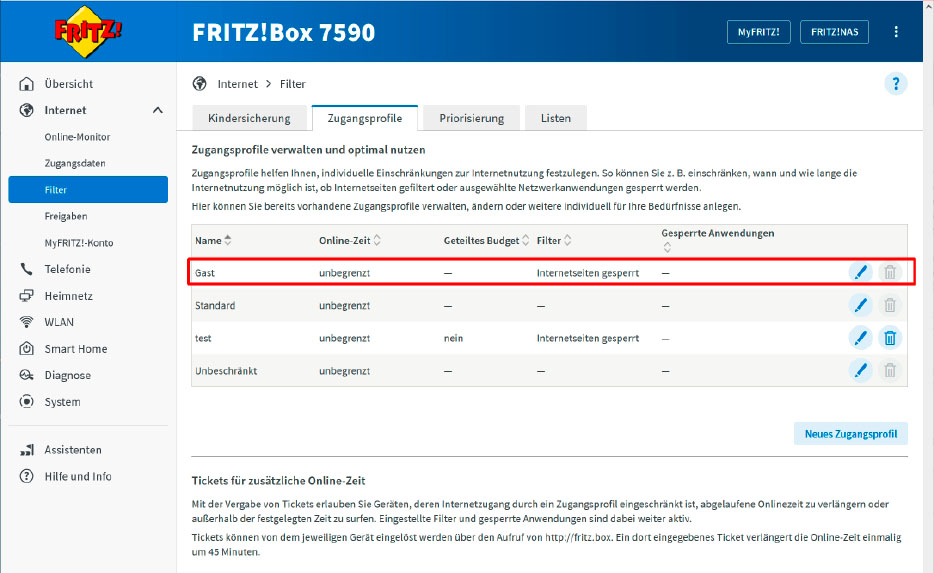Open Freigaben in sidebar

point(66,216)
